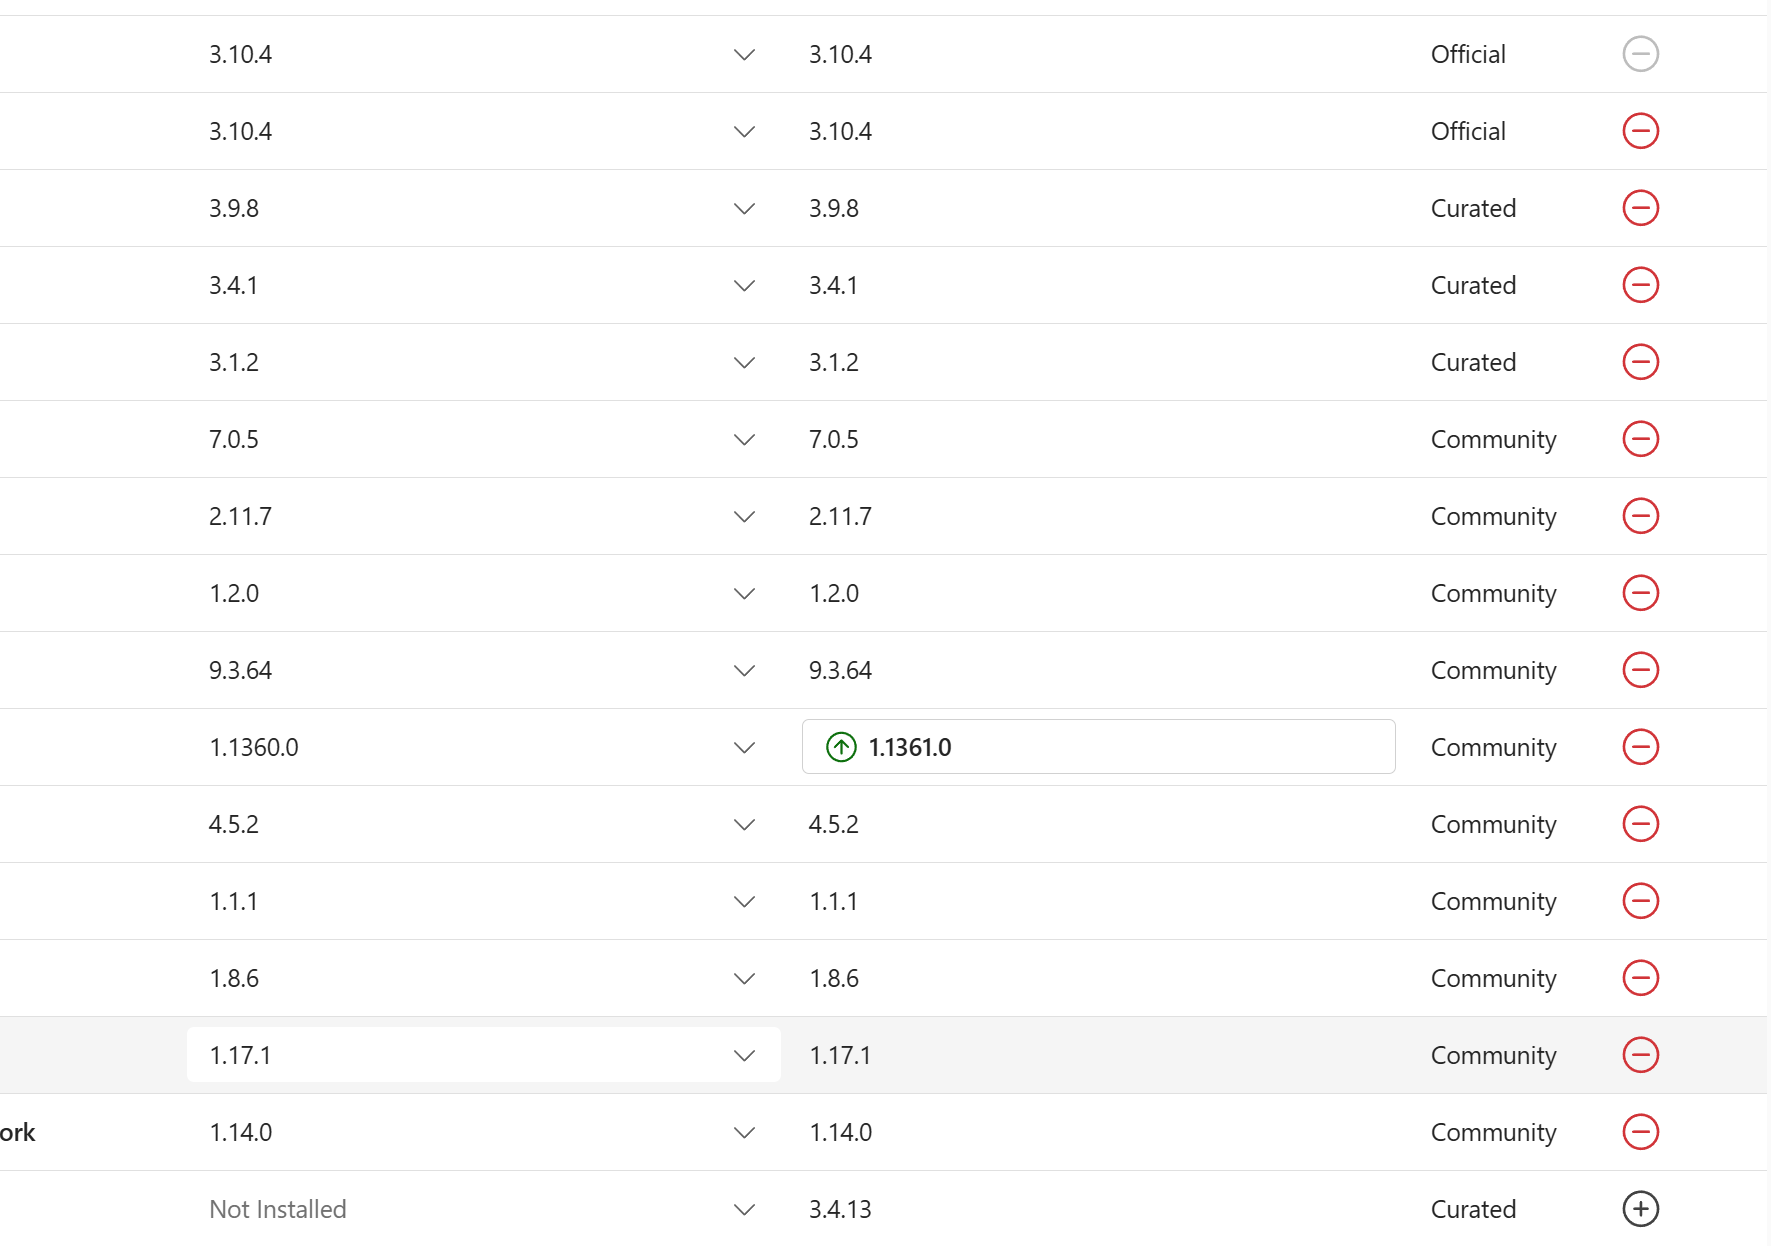Expand the version selector showing 3.1.2
The height and width of the screenshot is (1246, 1771).
484,362
